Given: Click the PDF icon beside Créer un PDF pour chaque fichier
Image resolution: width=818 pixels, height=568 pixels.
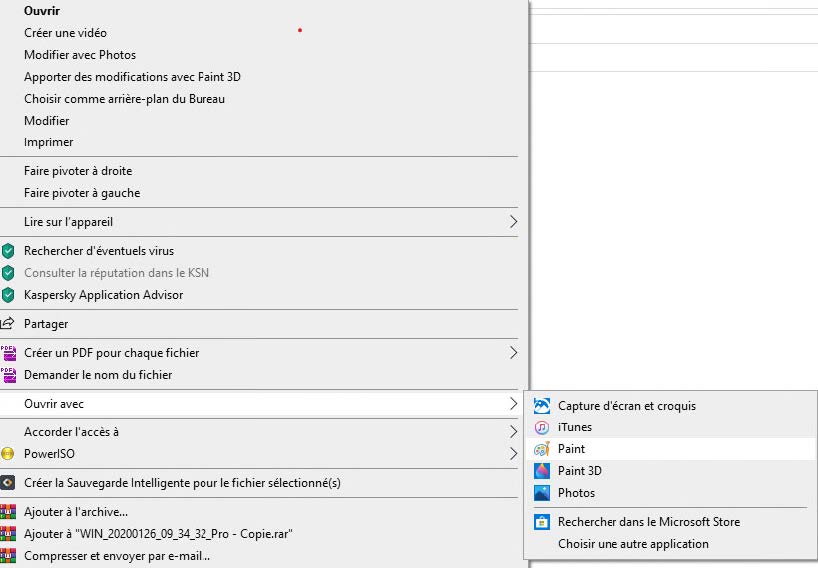Looking at the screenshot, I should pyautogui.click(x=8, y=353).
